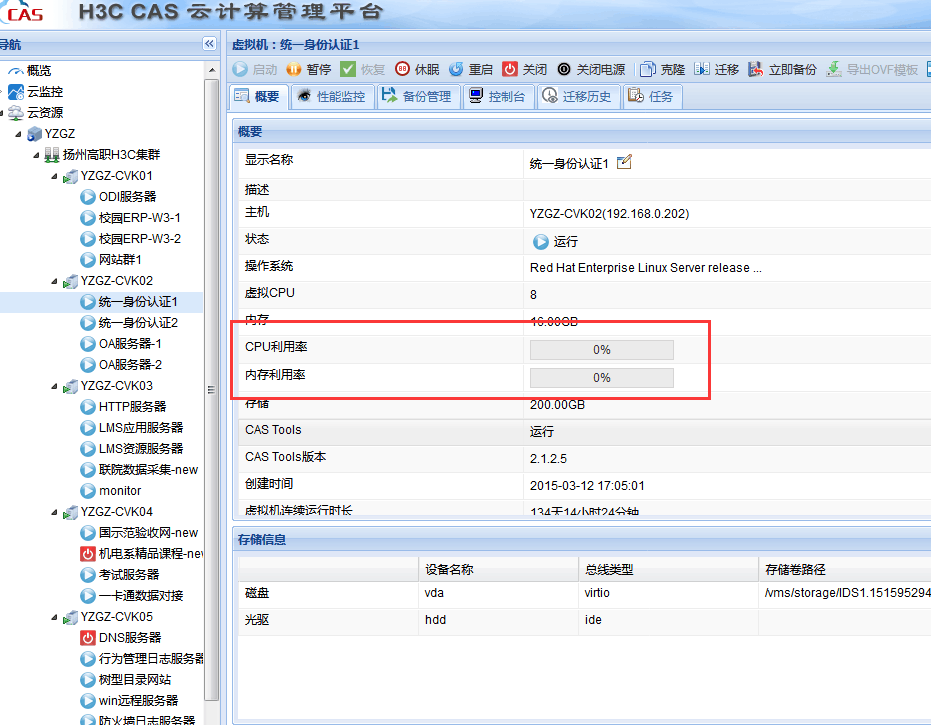The image size is (931, 725).
Task: Click the 迁移 (migrate) toolbar button
Action: [x=717, y=69]
